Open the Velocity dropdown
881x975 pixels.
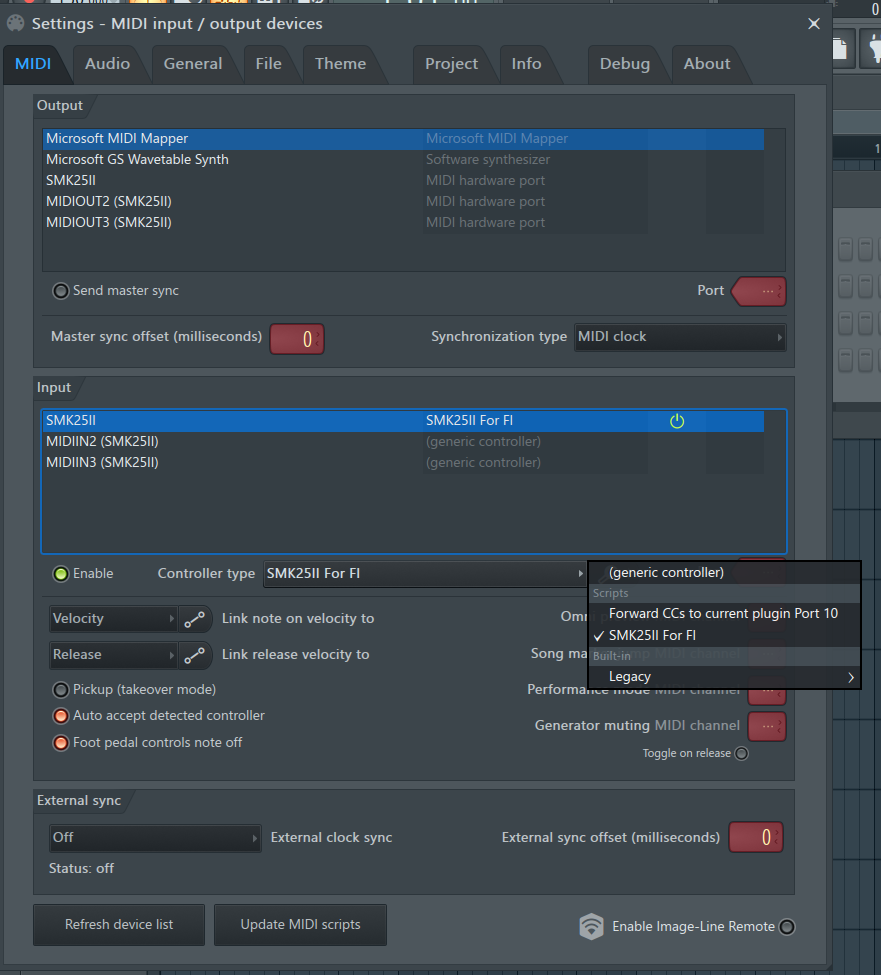113,619
